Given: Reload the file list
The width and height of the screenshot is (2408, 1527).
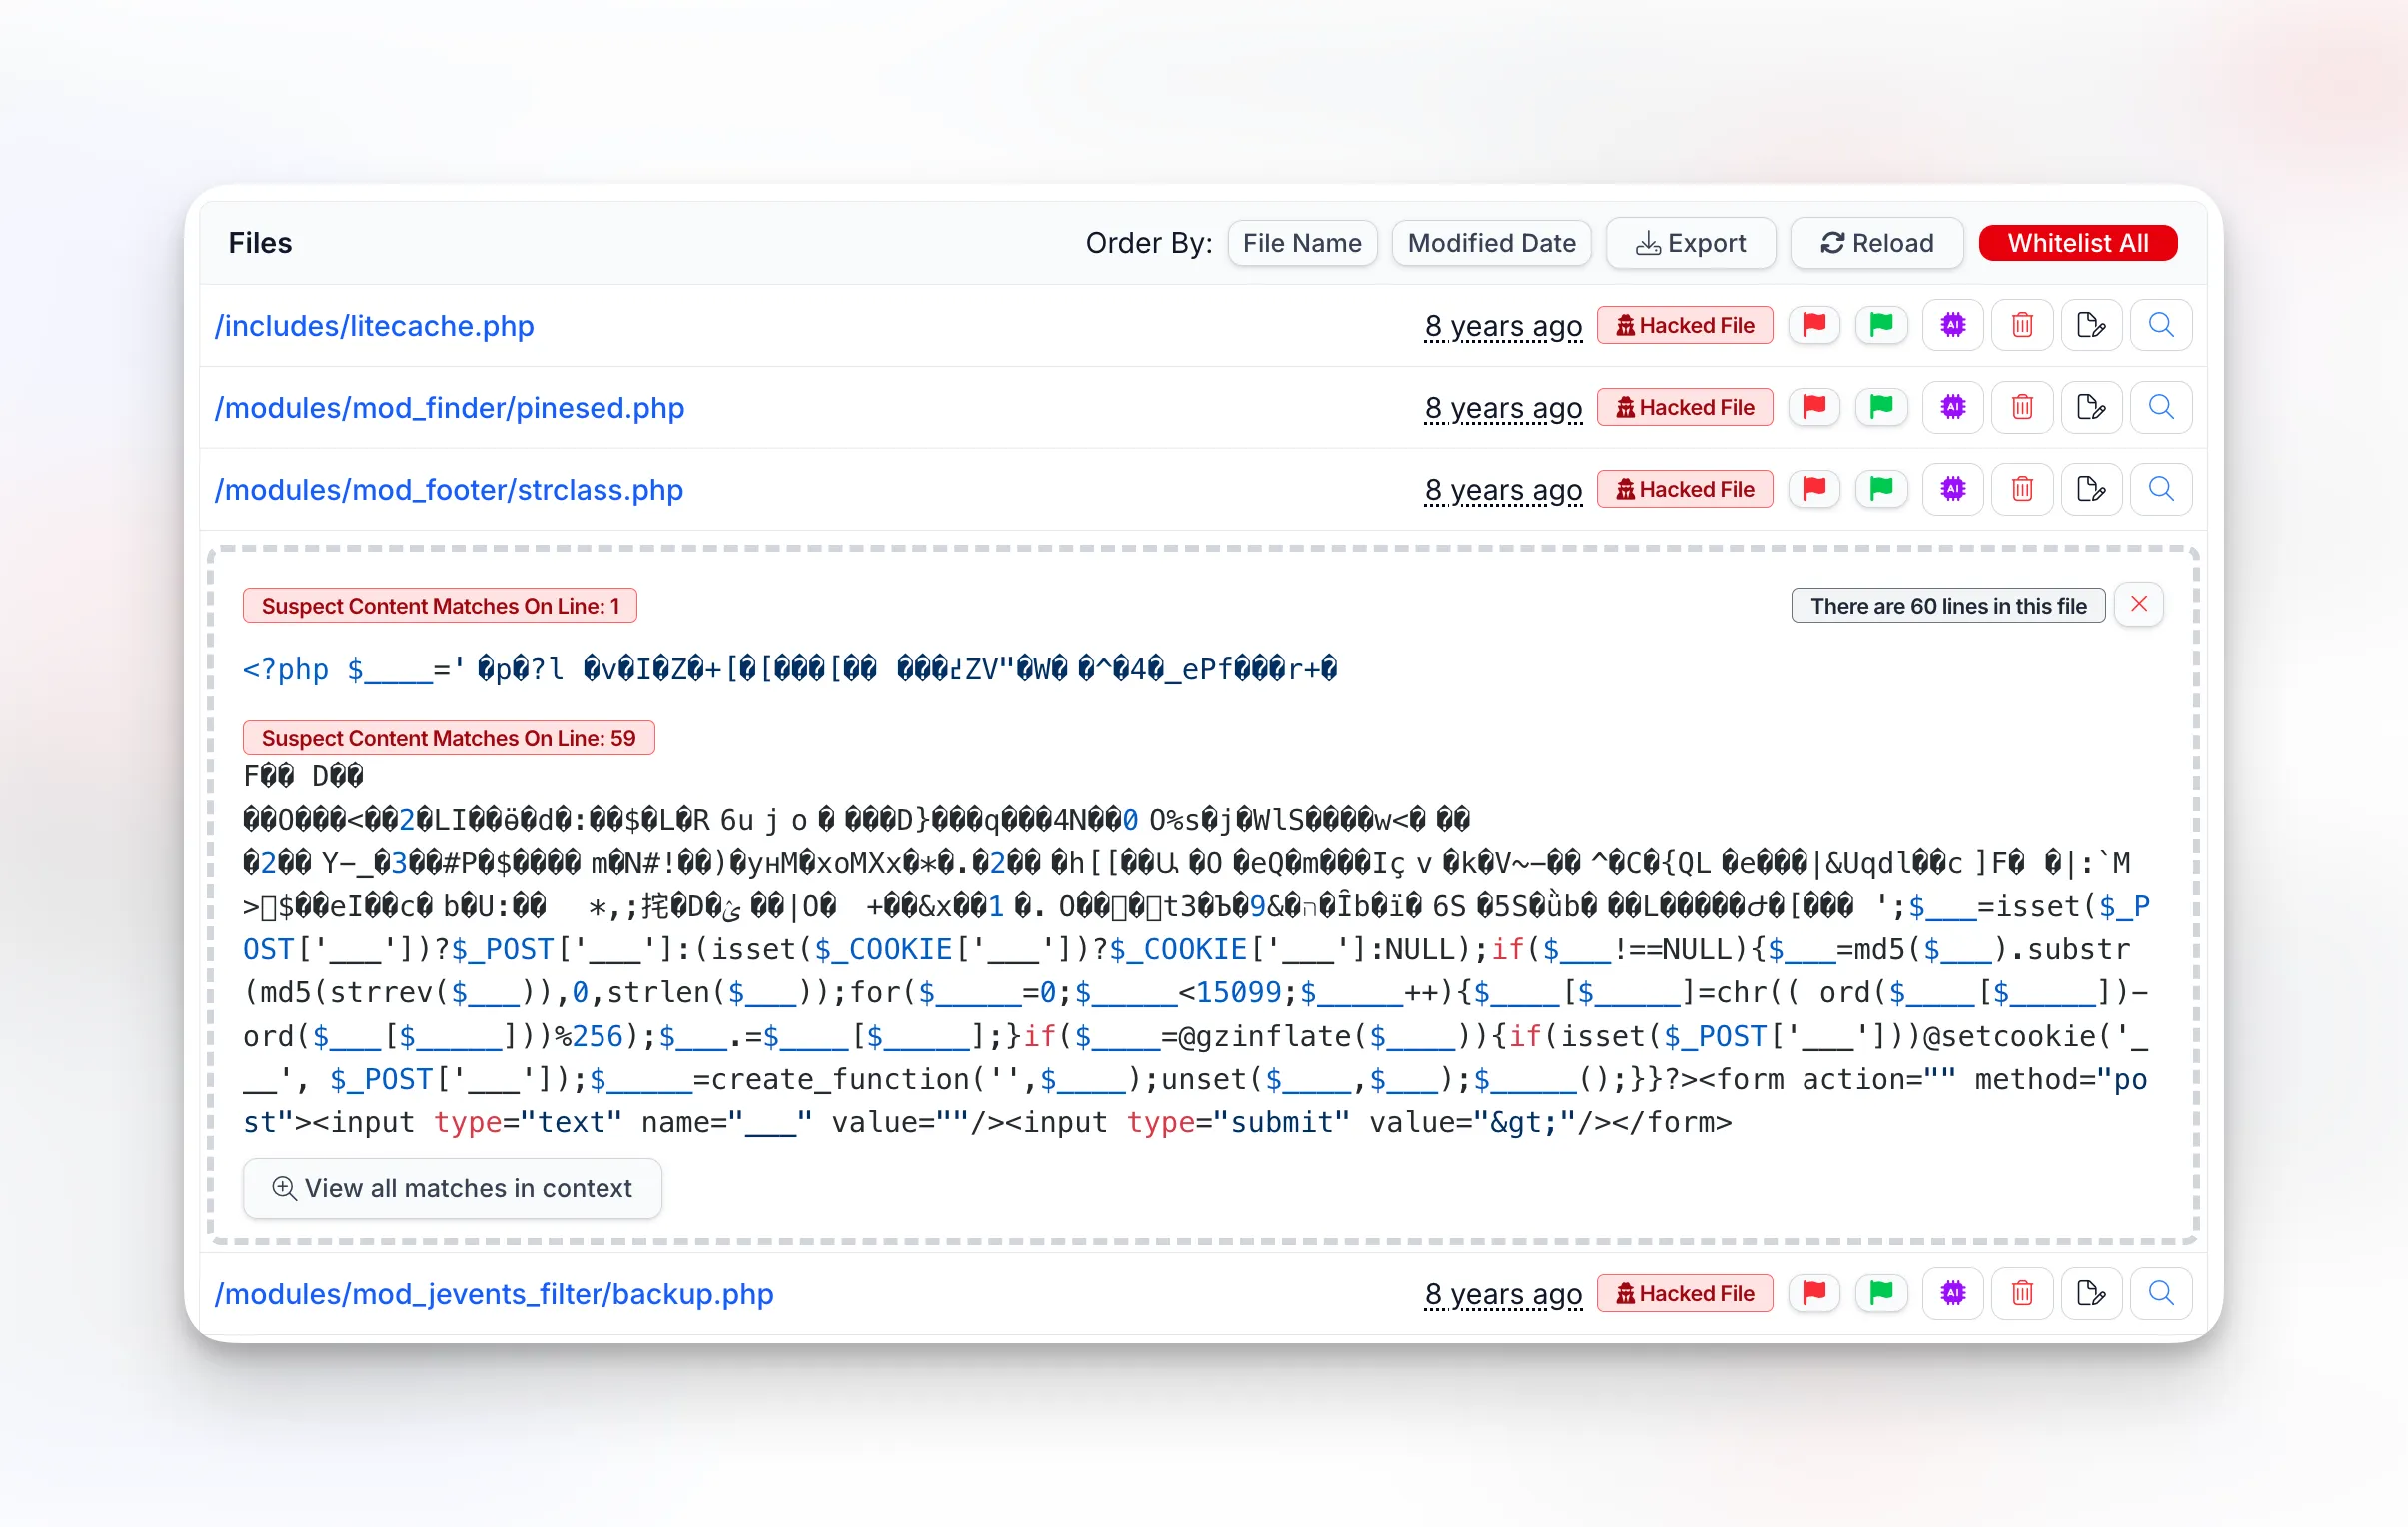Looking at the screenshot, I should (1876, 242).
